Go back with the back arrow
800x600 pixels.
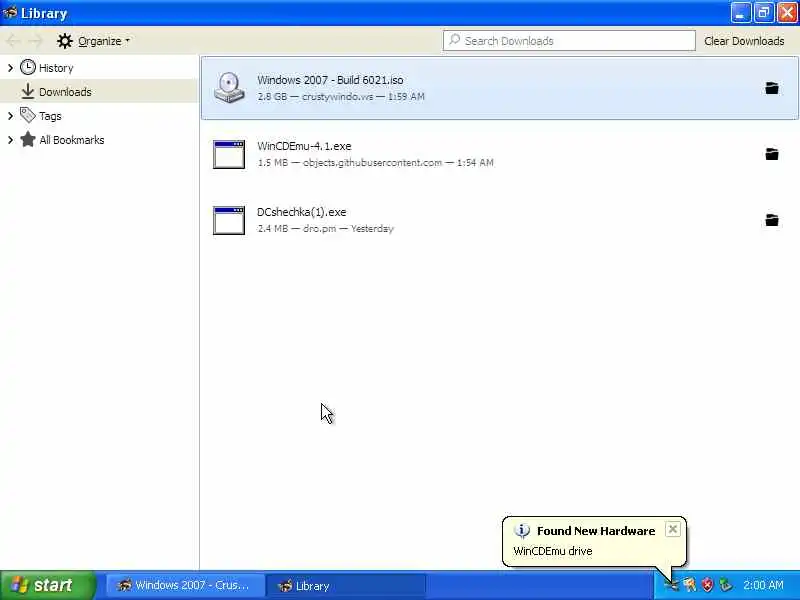(x=14, y=41)
